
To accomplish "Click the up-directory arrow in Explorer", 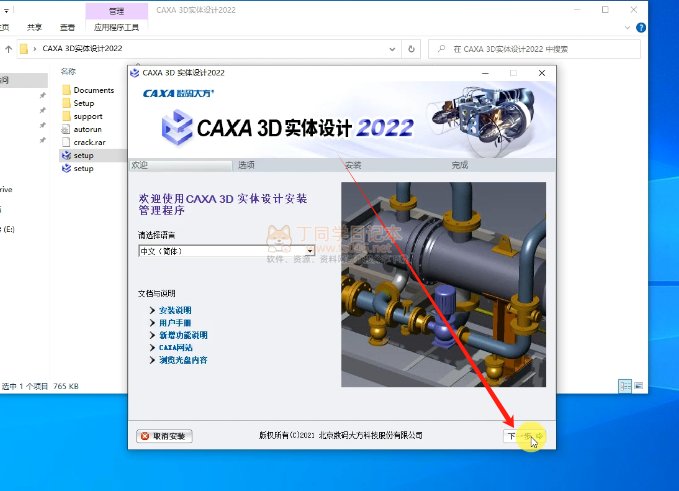I will [x=9, y=48].
